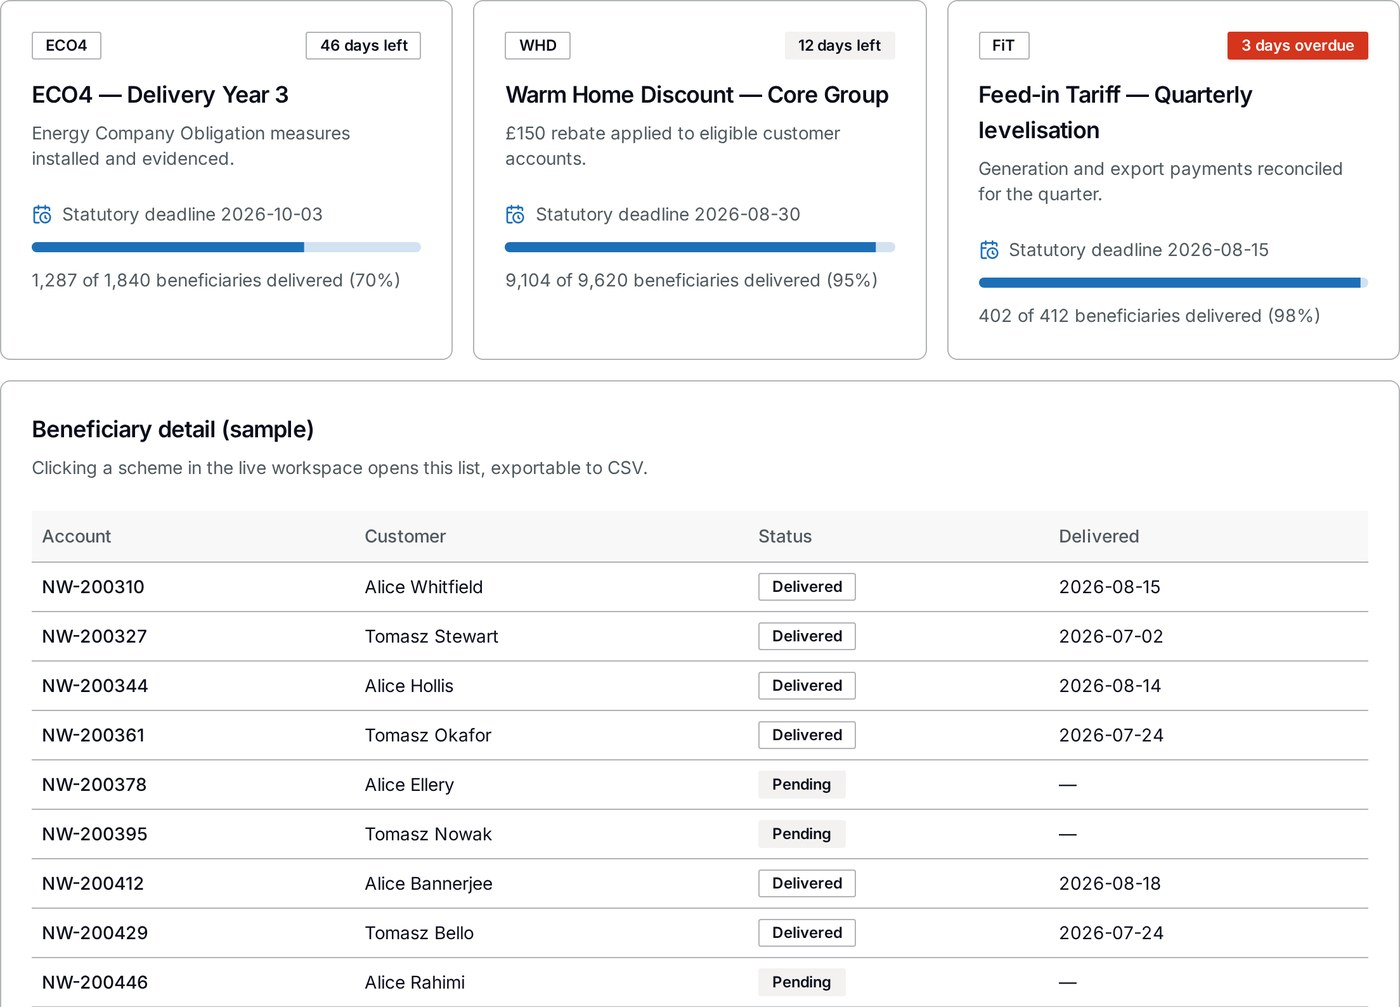Viewport: 1400px width, 1007px height.
Task: Sort by the Status column header
Action: [785, 537]
